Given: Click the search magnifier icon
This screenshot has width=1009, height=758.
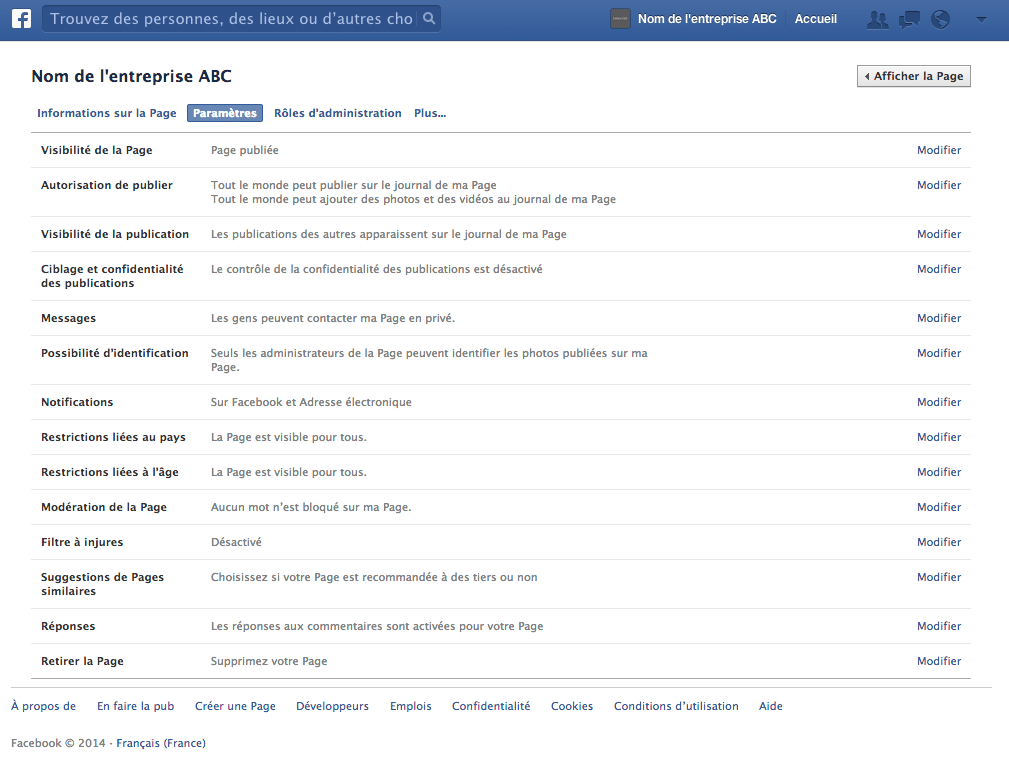Looking at the screenshot, I should [x=428, y=19].
